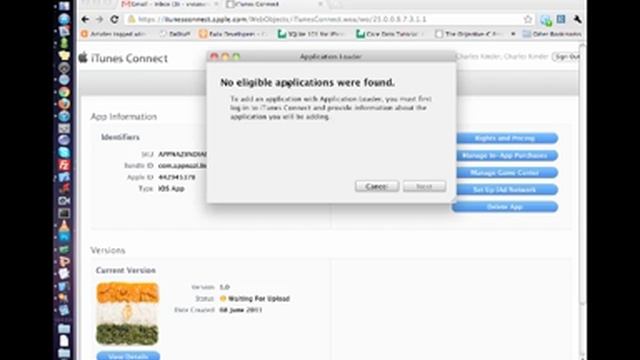This screenshot has width=640, height=360.
Task: Click the Chrome forward arrow
Action: point(99,19)
